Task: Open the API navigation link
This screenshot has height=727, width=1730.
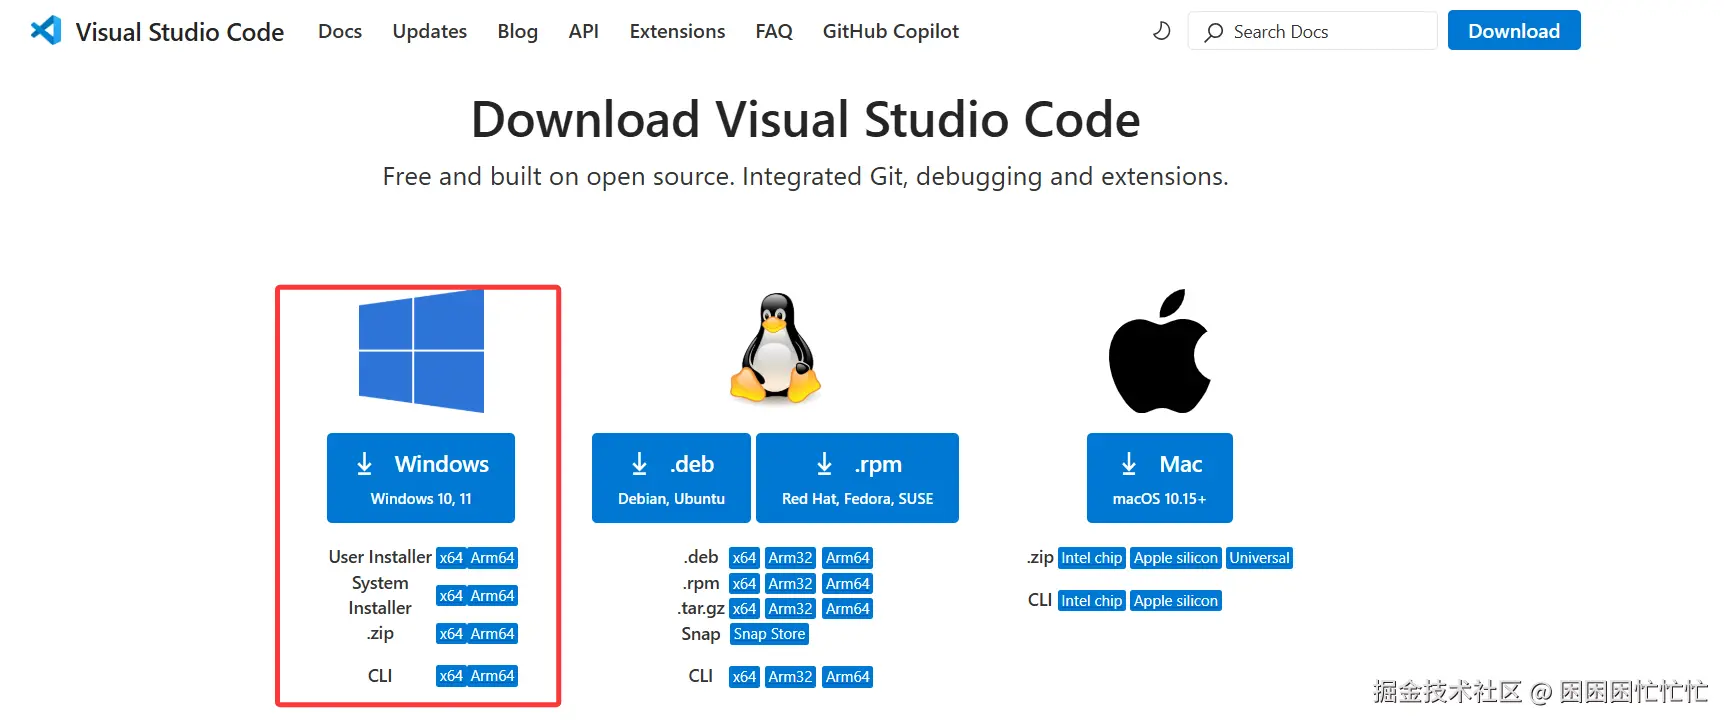Action: (584, 31)
